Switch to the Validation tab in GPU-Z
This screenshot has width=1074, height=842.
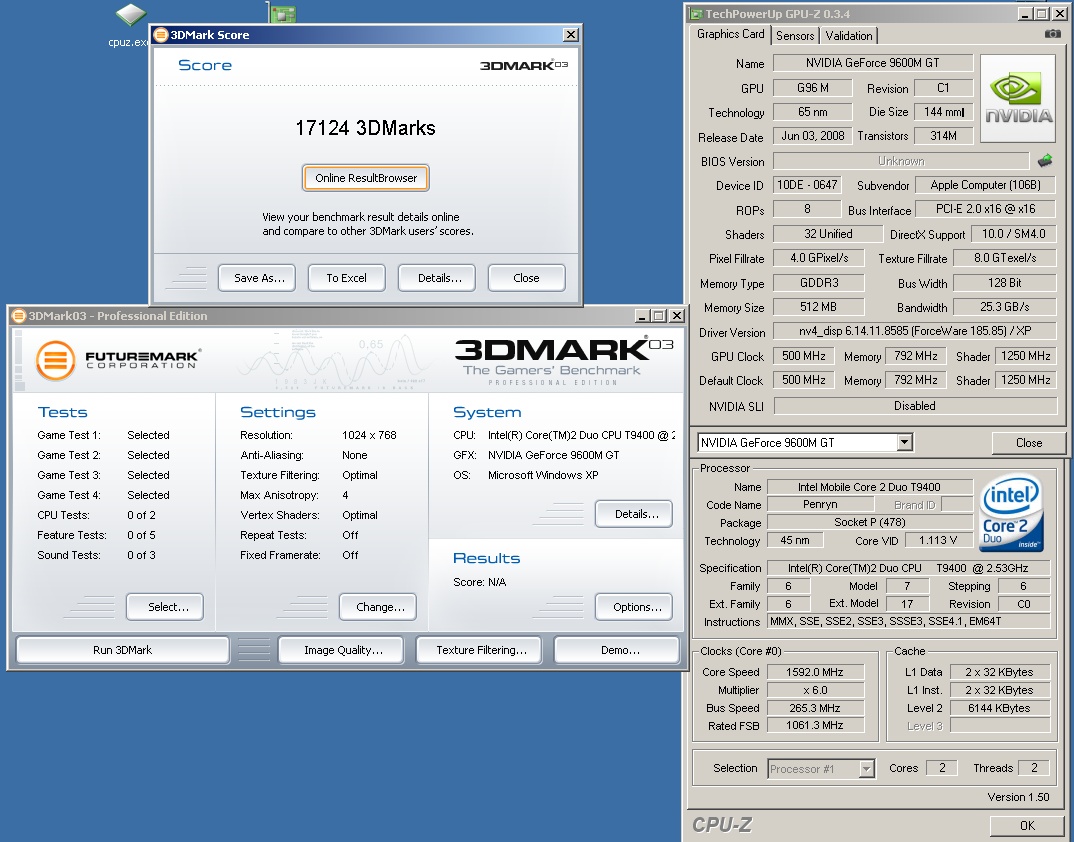click(849, 36)
